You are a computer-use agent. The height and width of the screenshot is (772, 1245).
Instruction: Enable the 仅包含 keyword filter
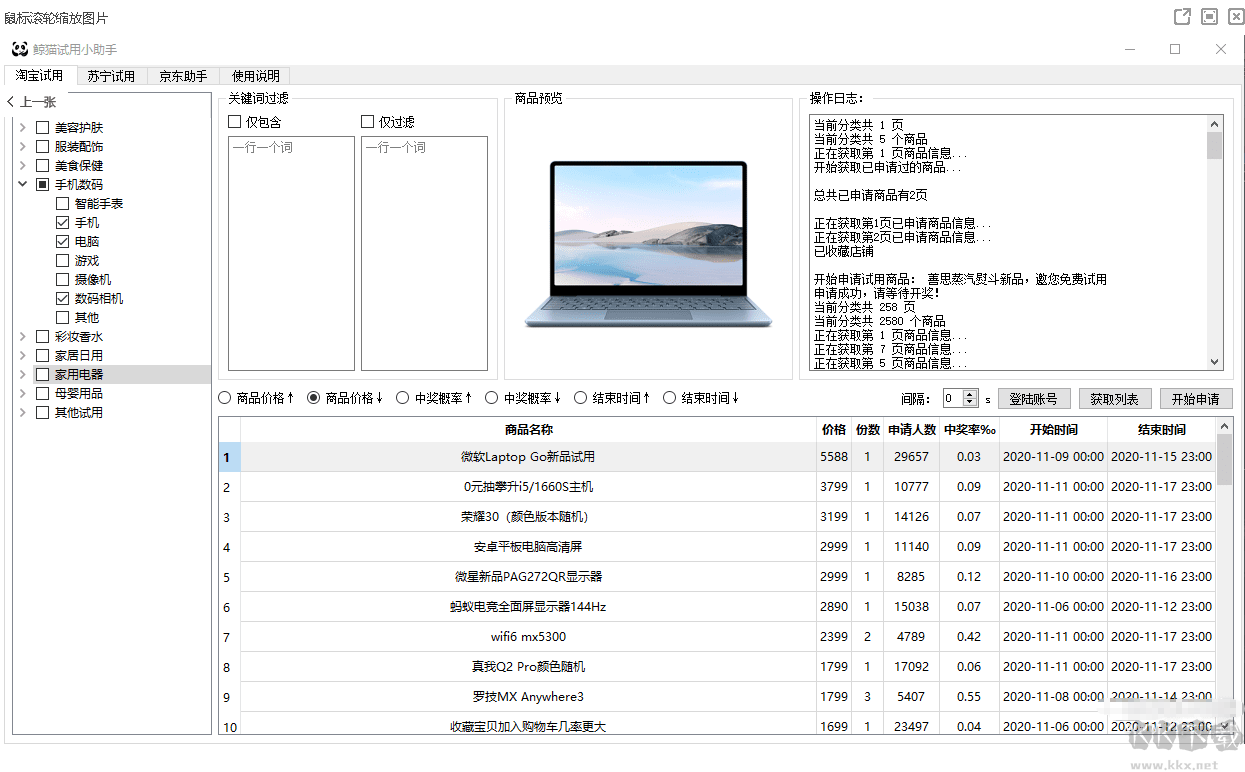pyautogui.click(x=235, y=122)
